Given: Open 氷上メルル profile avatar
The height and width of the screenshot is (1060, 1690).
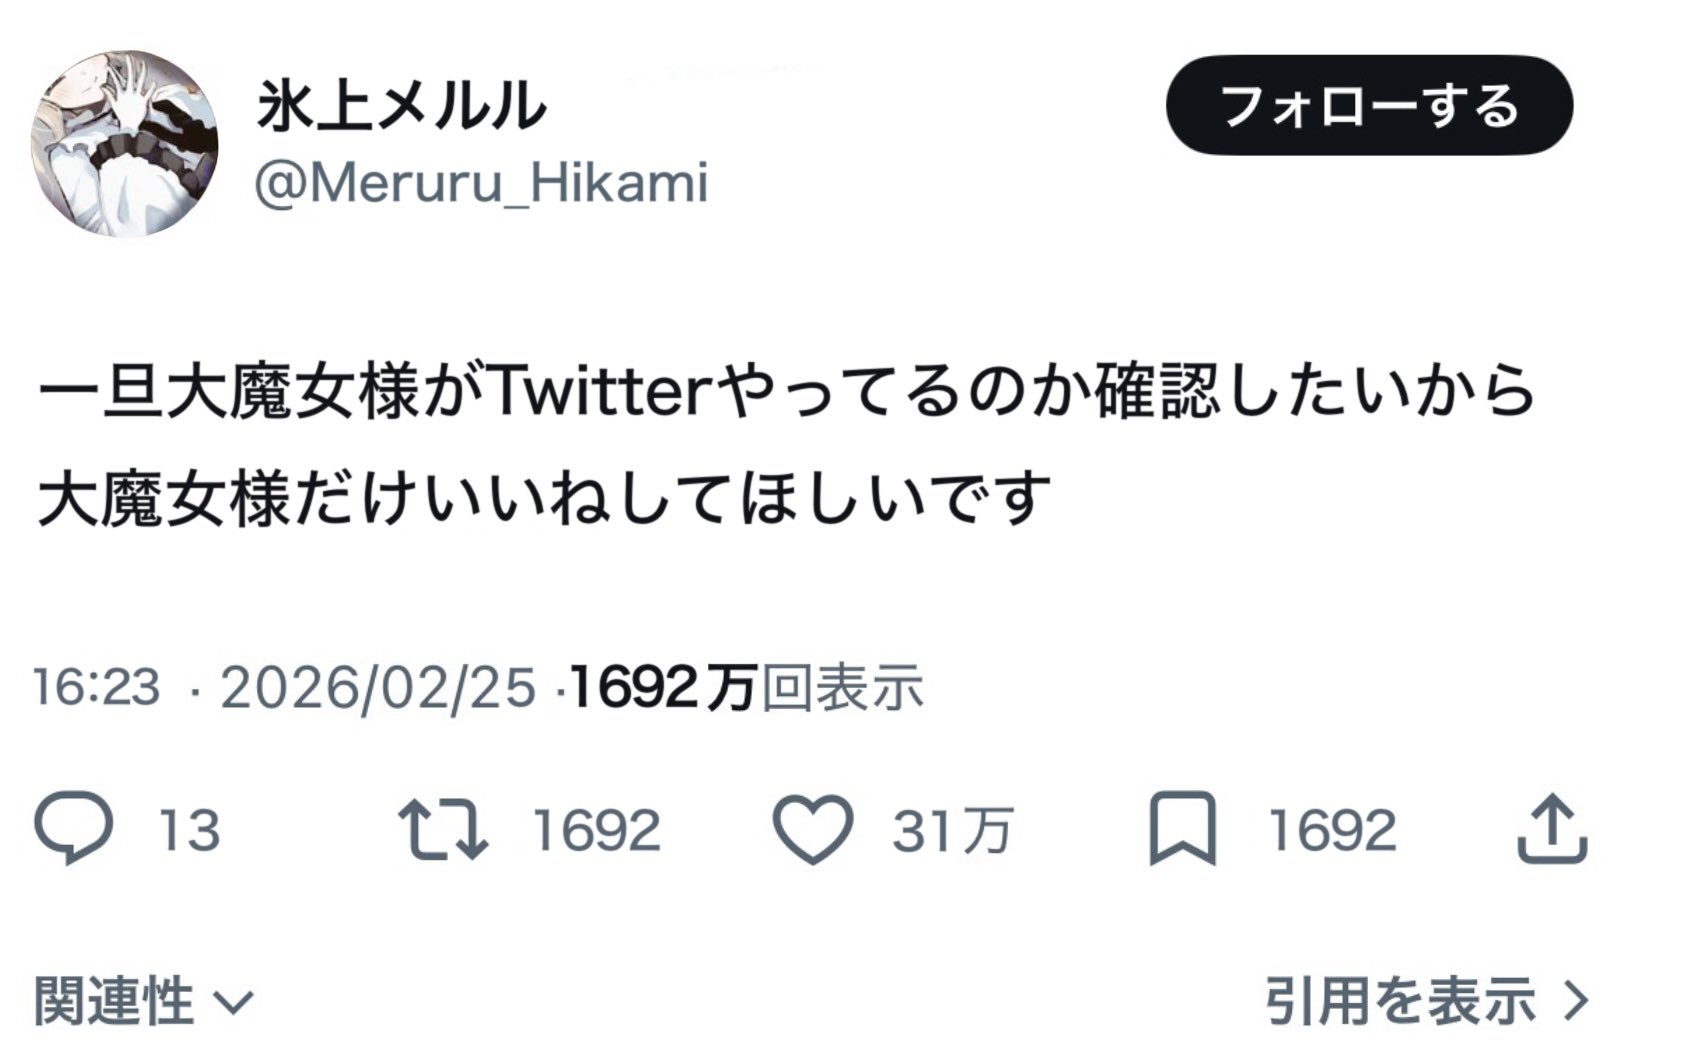Looking at the screenshot, I should coord(125,143).
